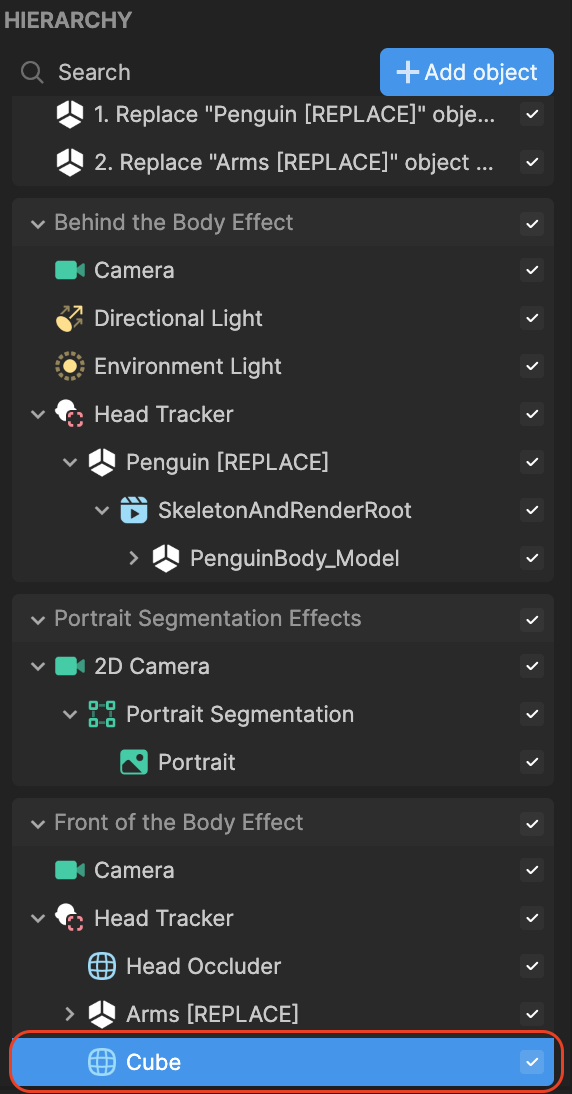Click the green 2D Camera icon
The height and width of the screenshot is (1094, 572).
coord(69,666)
